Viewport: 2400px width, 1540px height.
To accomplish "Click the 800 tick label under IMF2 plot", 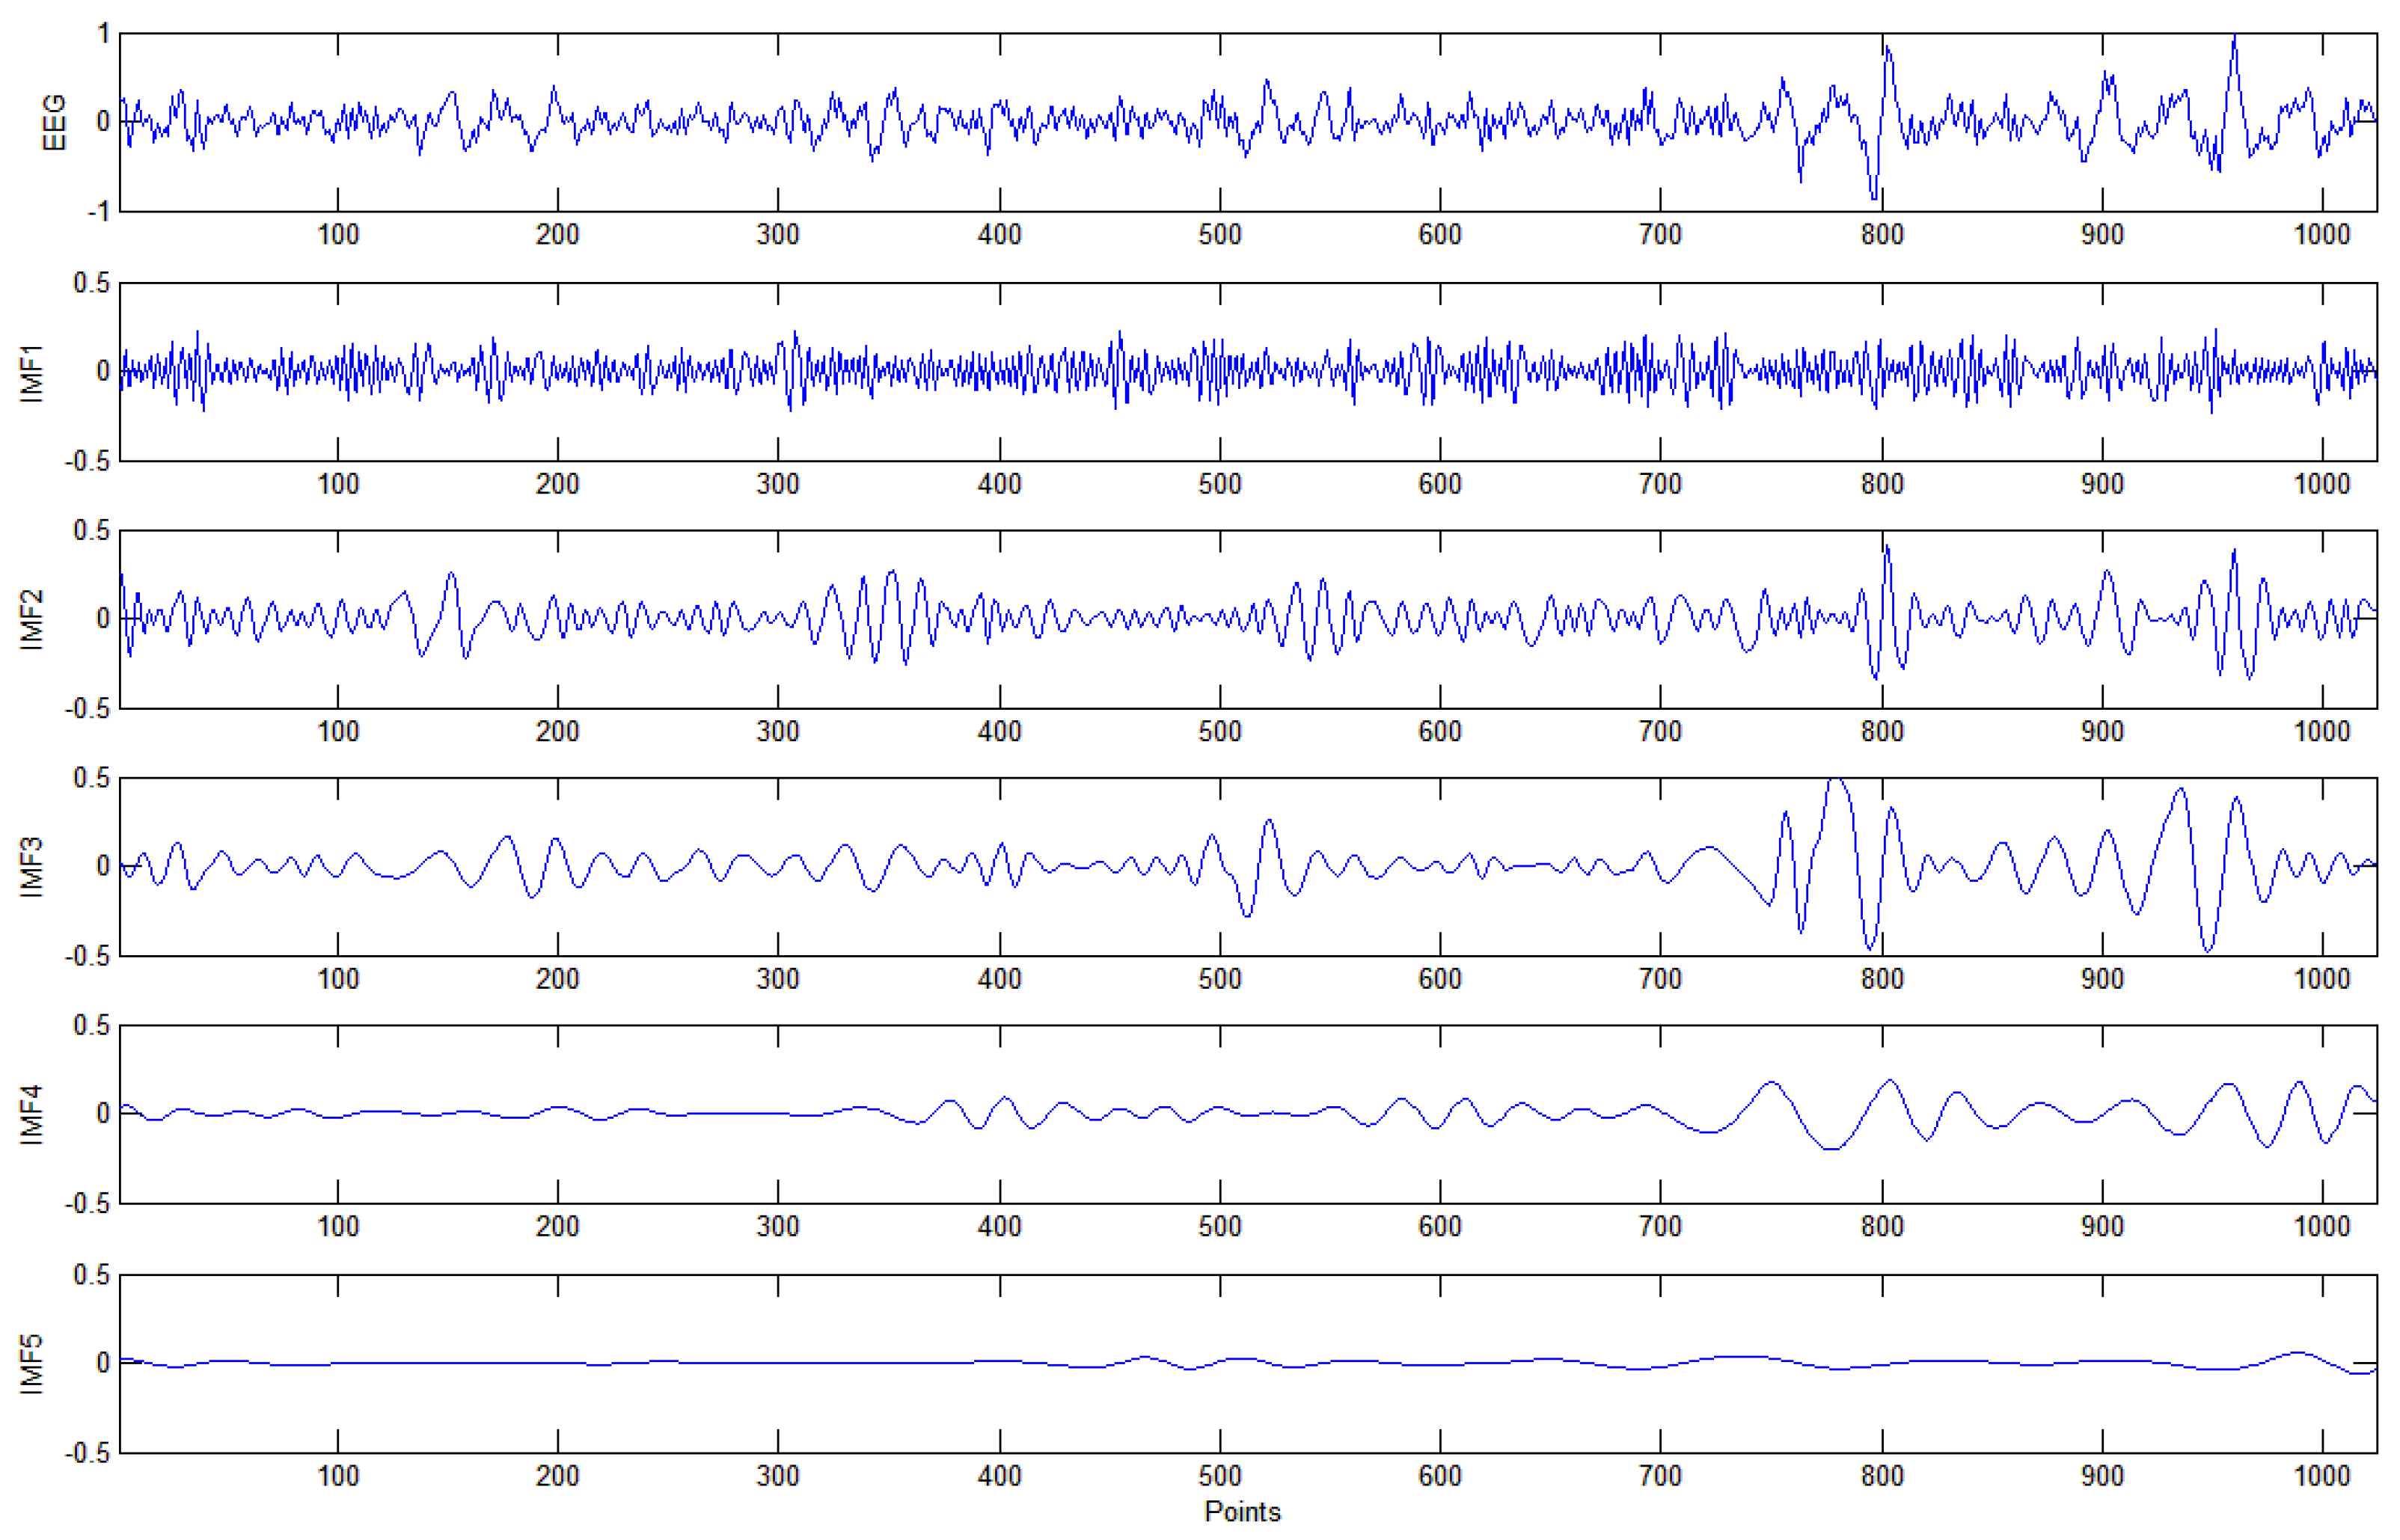I will [1881, 732].
